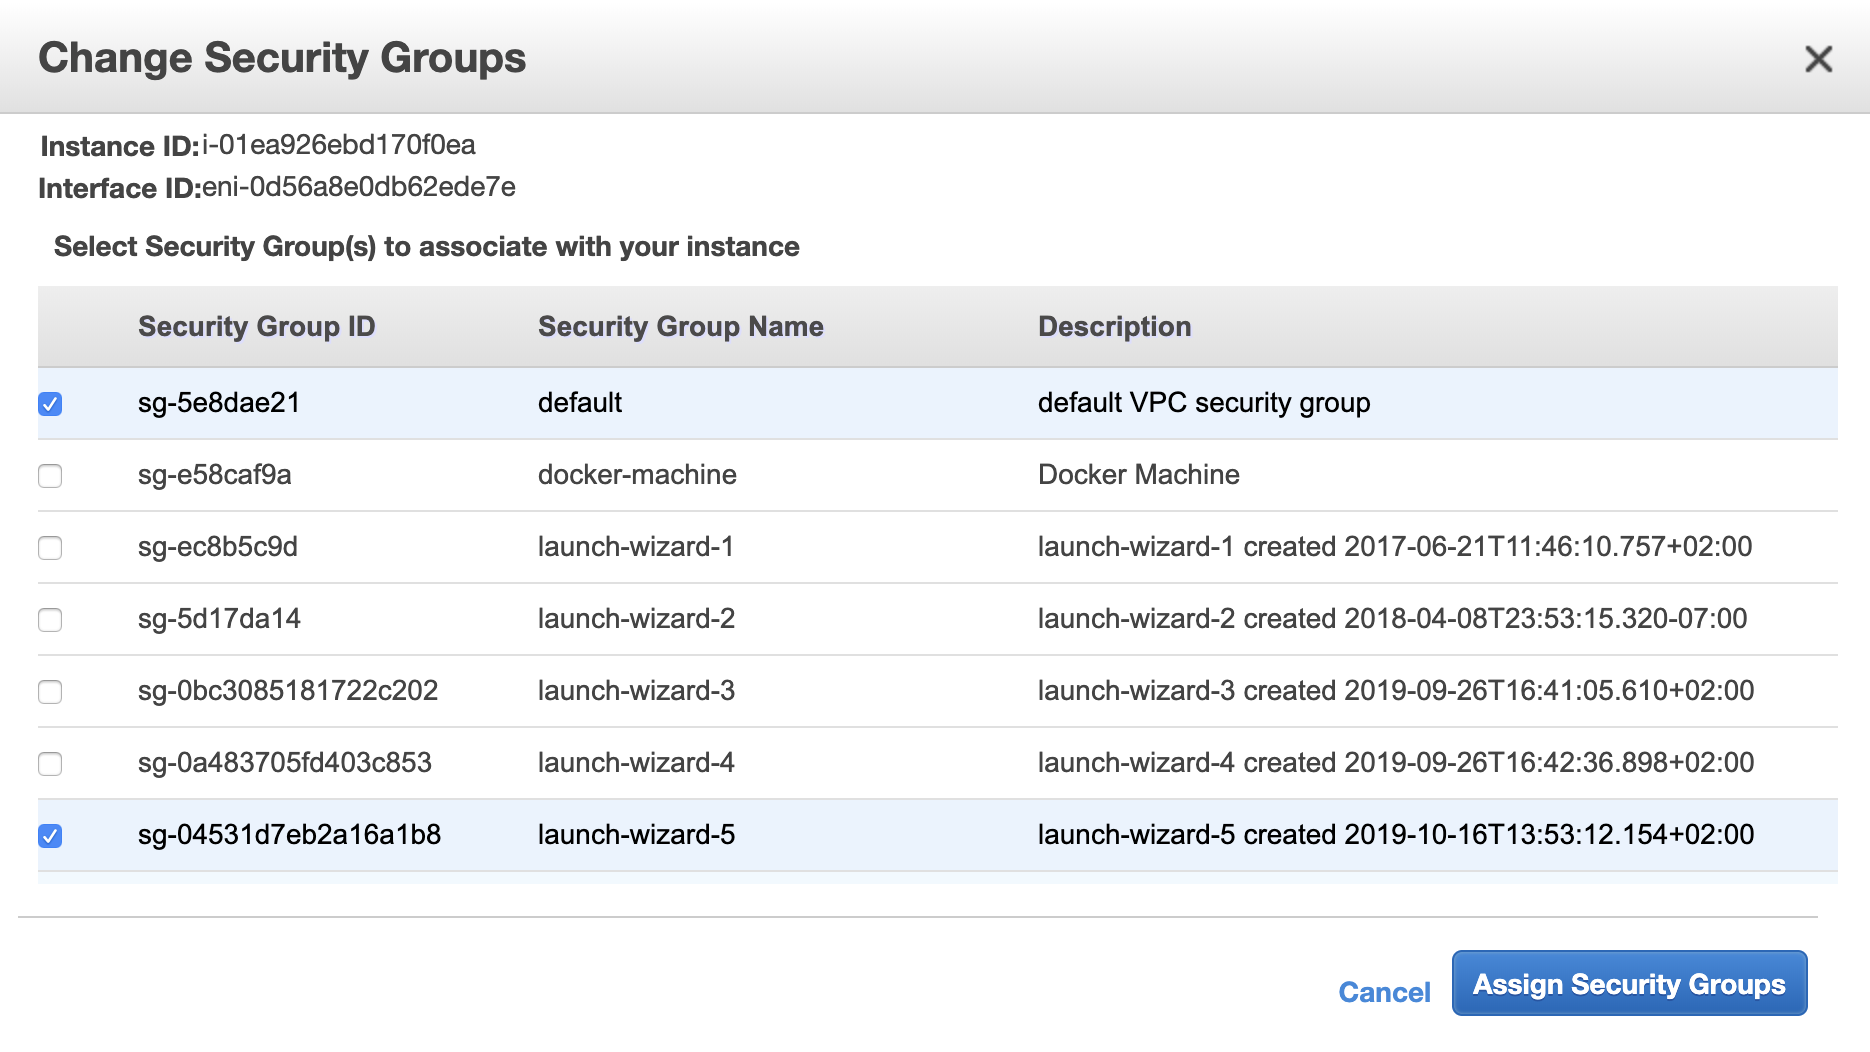Click the Security Group ID column header
1870x1052 pixels.
click(256, 327)
